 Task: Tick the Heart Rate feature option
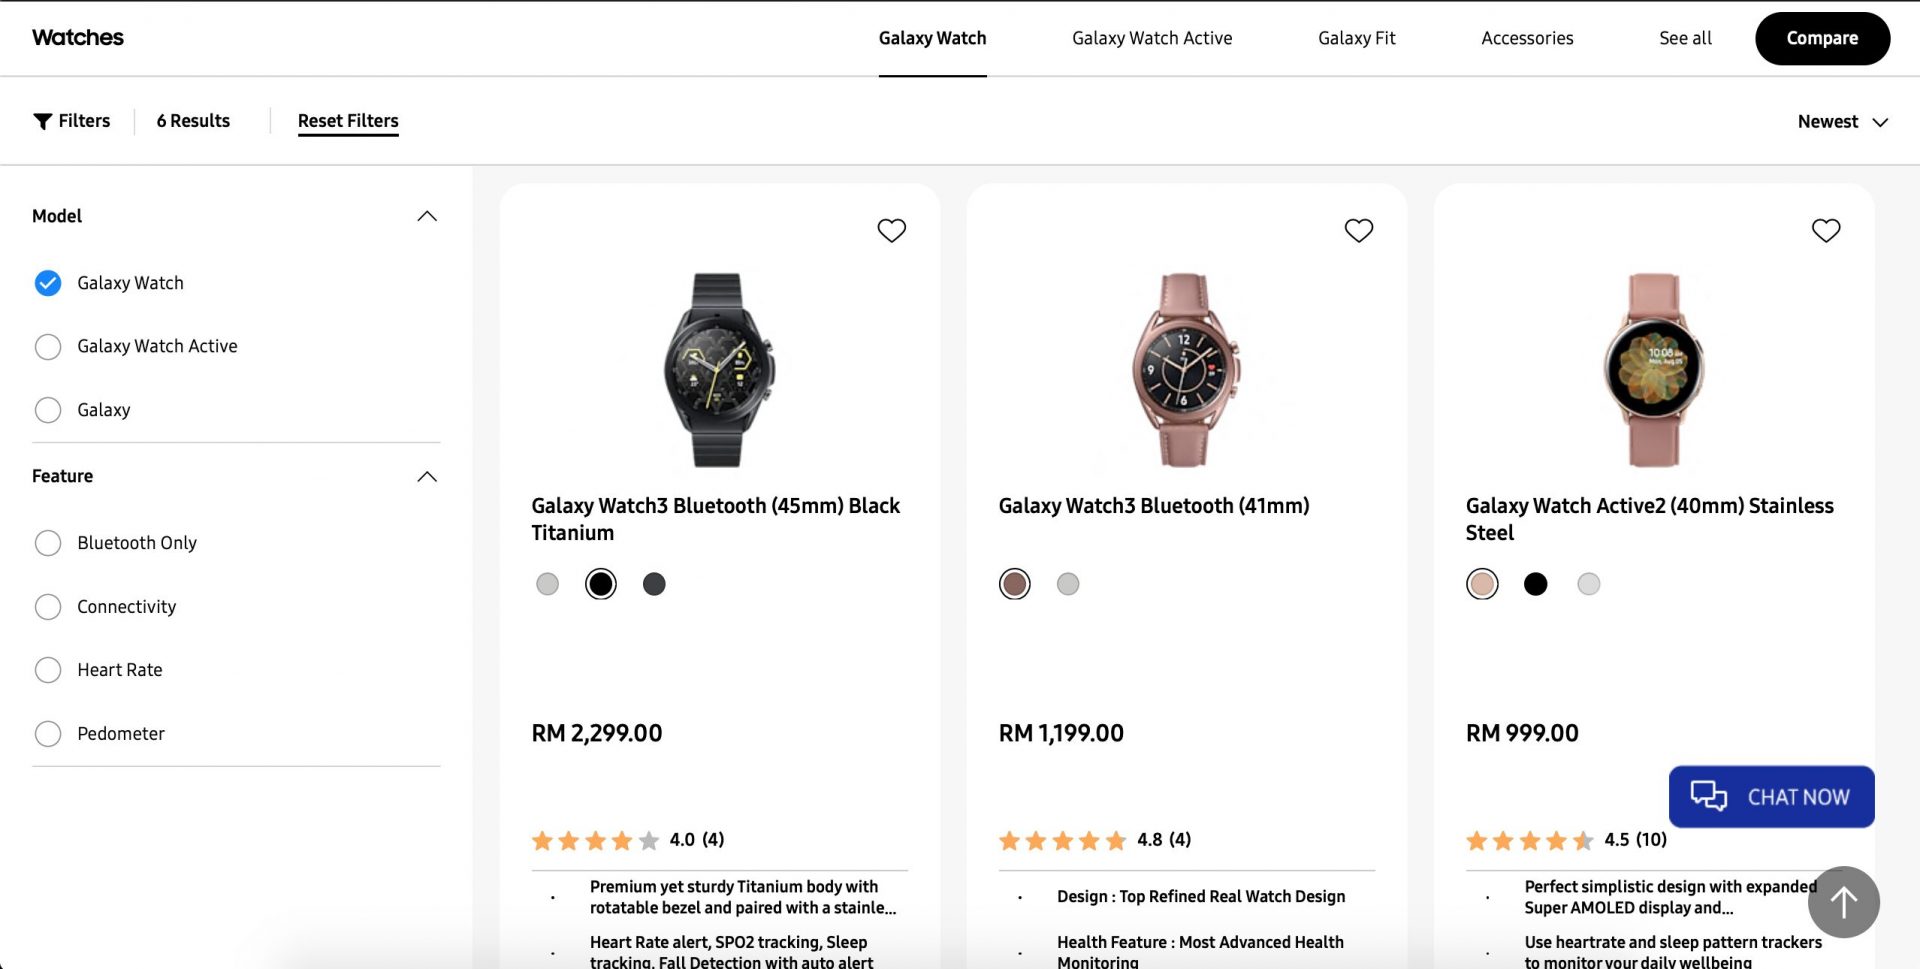[x=48, y=670]
